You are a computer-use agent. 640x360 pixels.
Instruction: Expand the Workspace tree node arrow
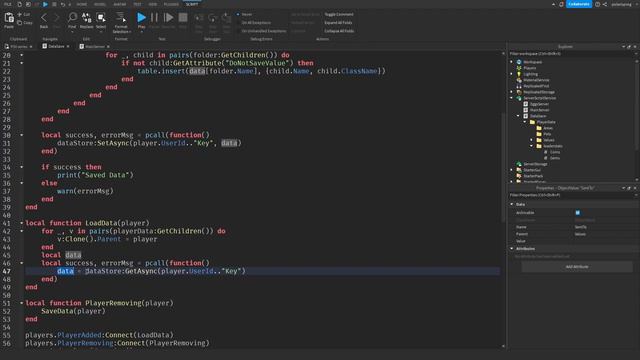coord(511,62)
